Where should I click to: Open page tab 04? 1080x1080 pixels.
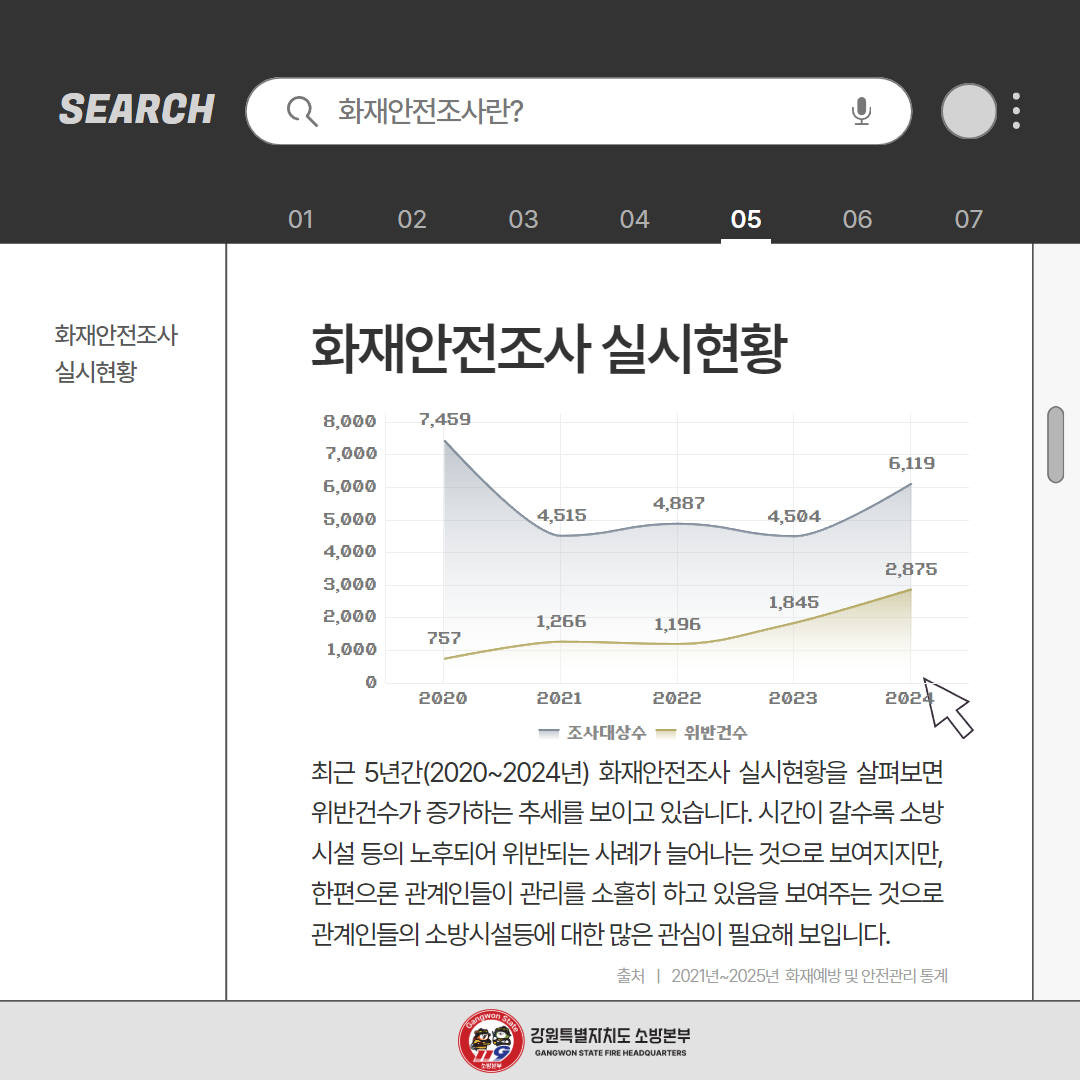point(634,219)
